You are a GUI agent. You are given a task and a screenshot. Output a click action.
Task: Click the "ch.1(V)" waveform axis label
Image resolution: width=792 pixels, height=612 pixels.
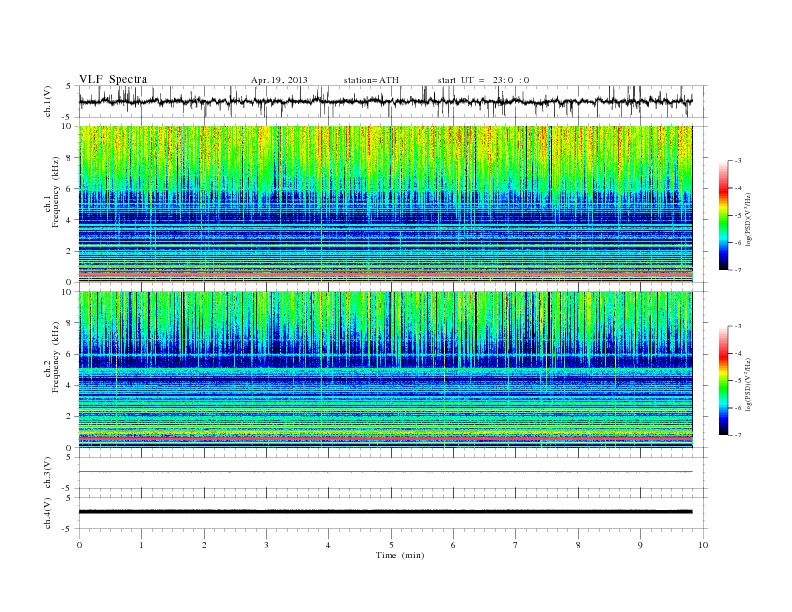click(47, 101)
